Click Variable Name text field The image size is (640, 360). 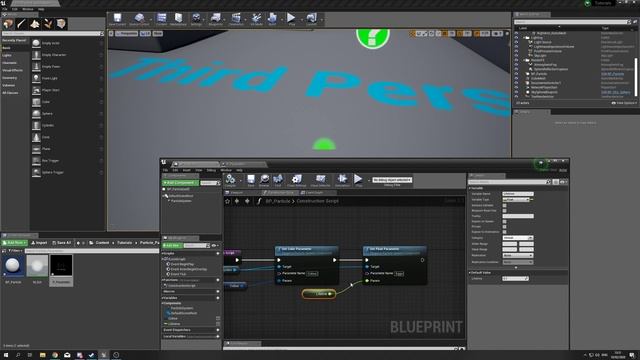[518, 194]
